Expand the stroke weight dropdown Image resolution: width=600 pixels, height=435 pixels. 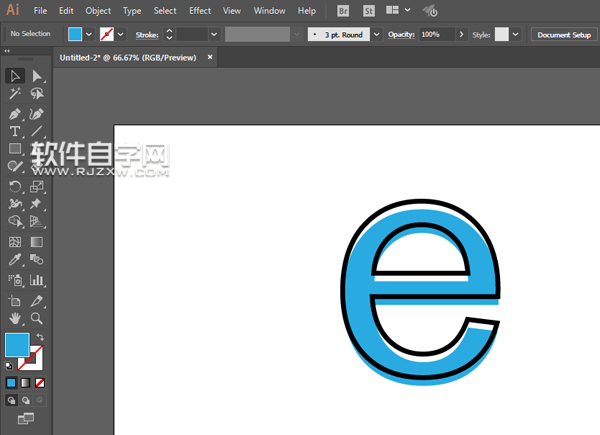[x=214, y=34]
